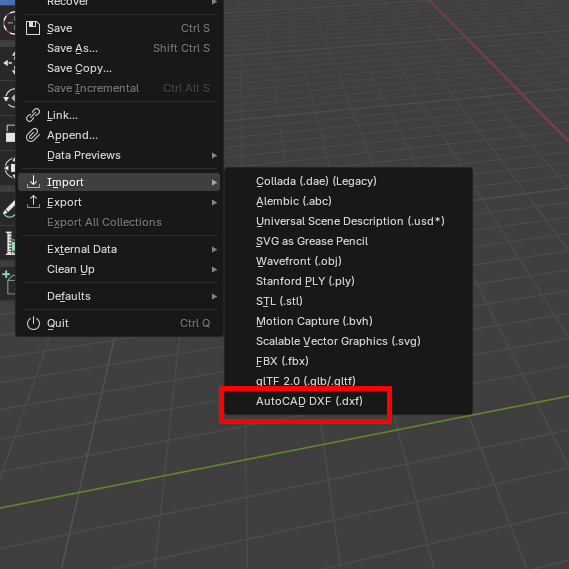Choose Save As... menu entry
569x569 pixels.
119,48
